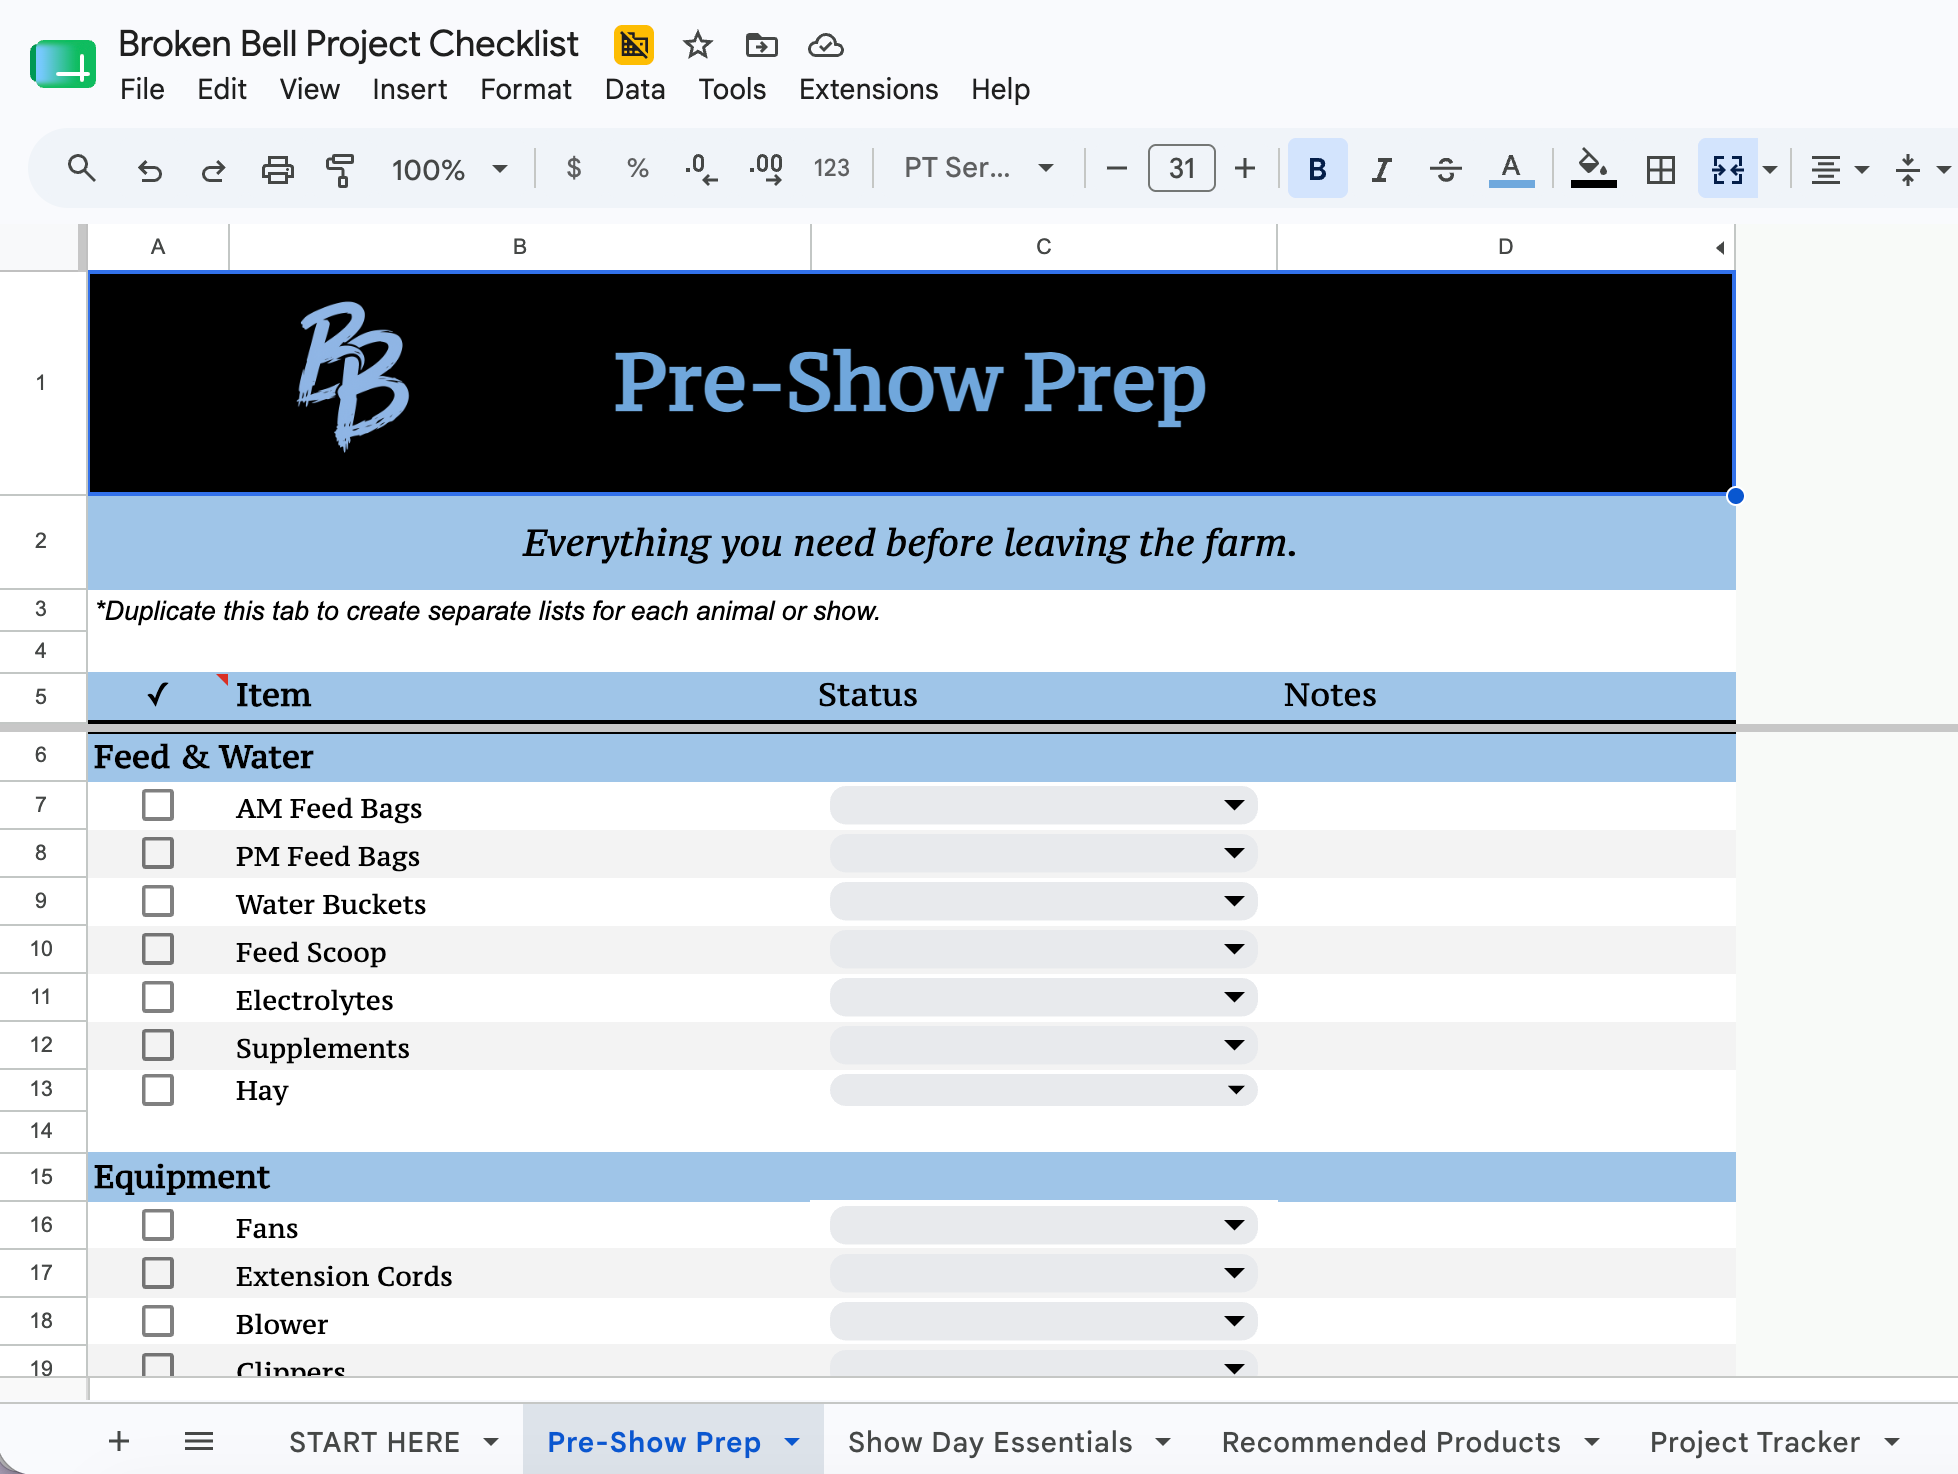This screenshot has height=1474, width=1958.
Task: Toggle strikethrough formatting
Action: [1445, 169]
